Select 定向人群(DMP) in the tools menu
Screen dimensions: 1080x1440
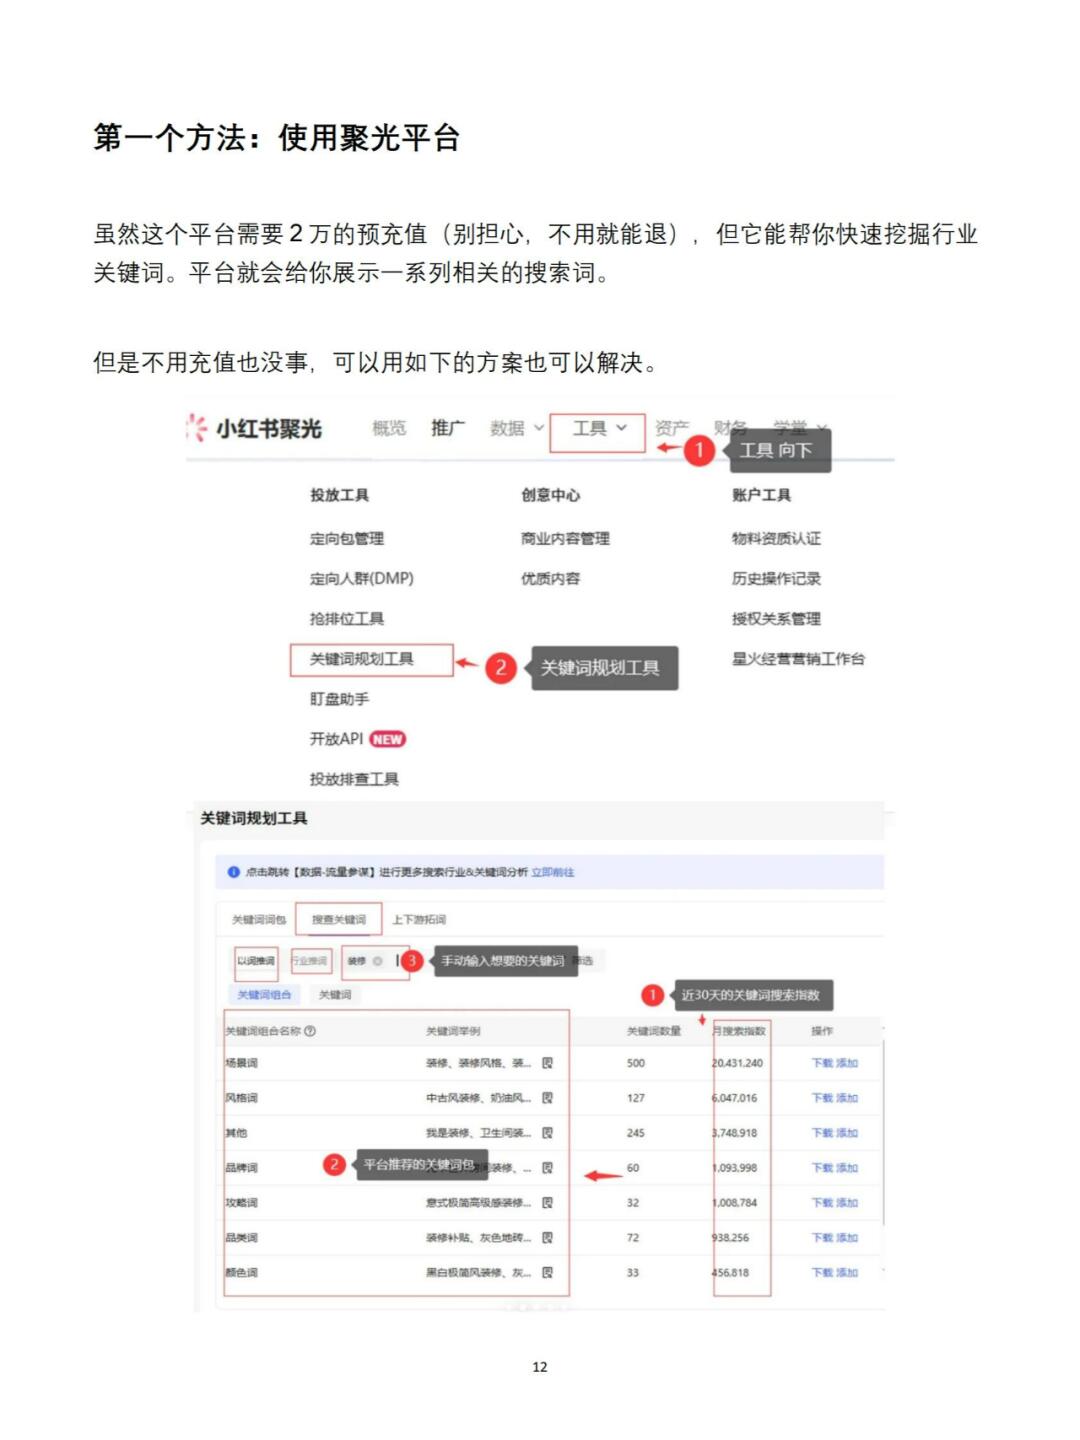coord(361,578)
